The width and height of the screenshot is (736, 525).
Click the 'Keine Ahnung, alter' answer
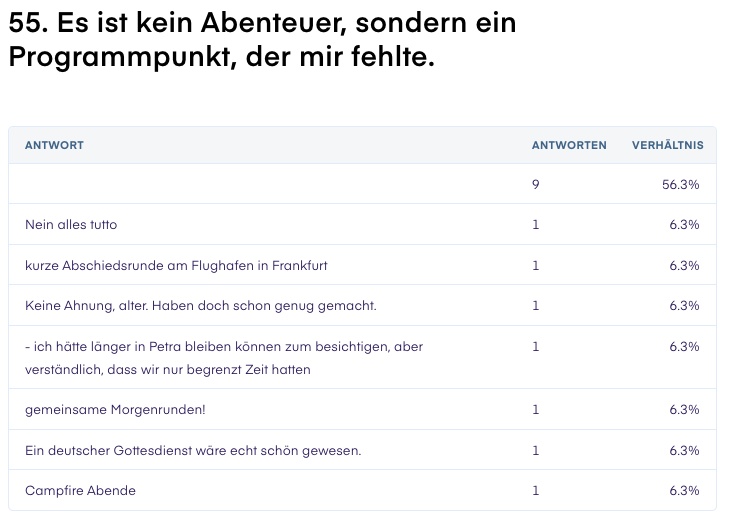point(200,306)
